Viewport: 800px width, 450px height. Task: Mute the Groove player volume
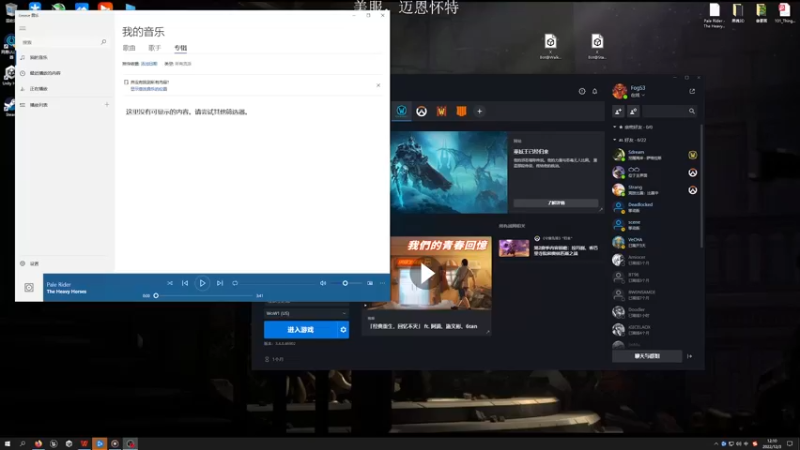coord(323,283)
